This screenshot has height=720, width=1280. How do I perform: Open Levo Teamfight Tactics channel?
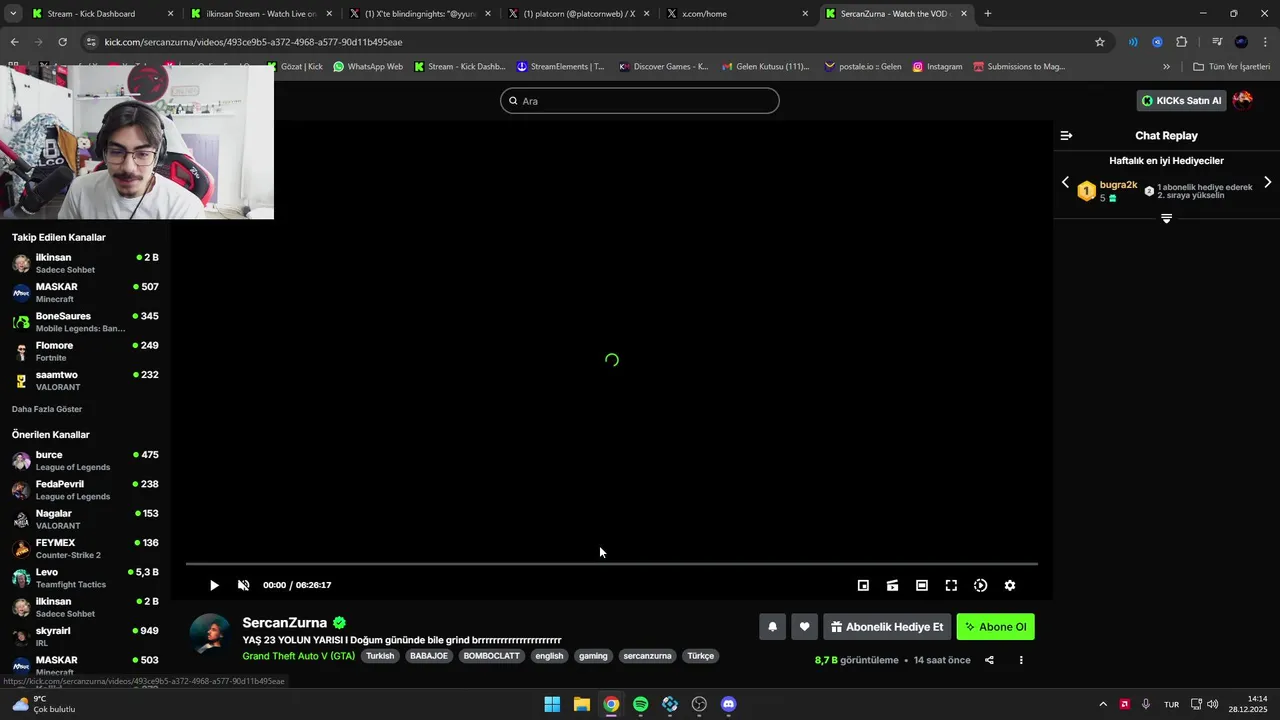(85, 578)
